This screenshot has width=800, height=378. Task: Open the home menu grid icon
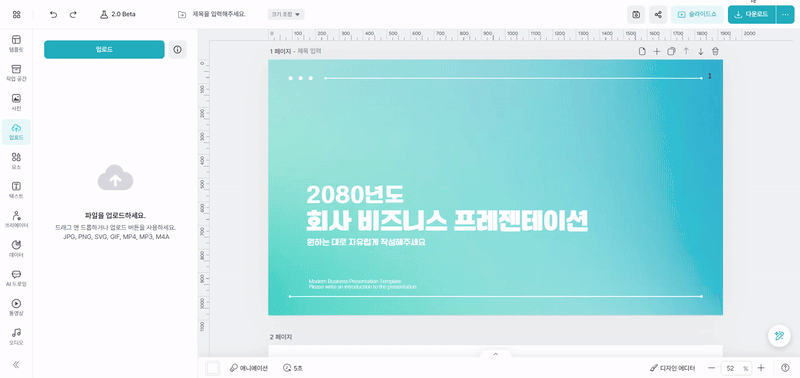16,14
